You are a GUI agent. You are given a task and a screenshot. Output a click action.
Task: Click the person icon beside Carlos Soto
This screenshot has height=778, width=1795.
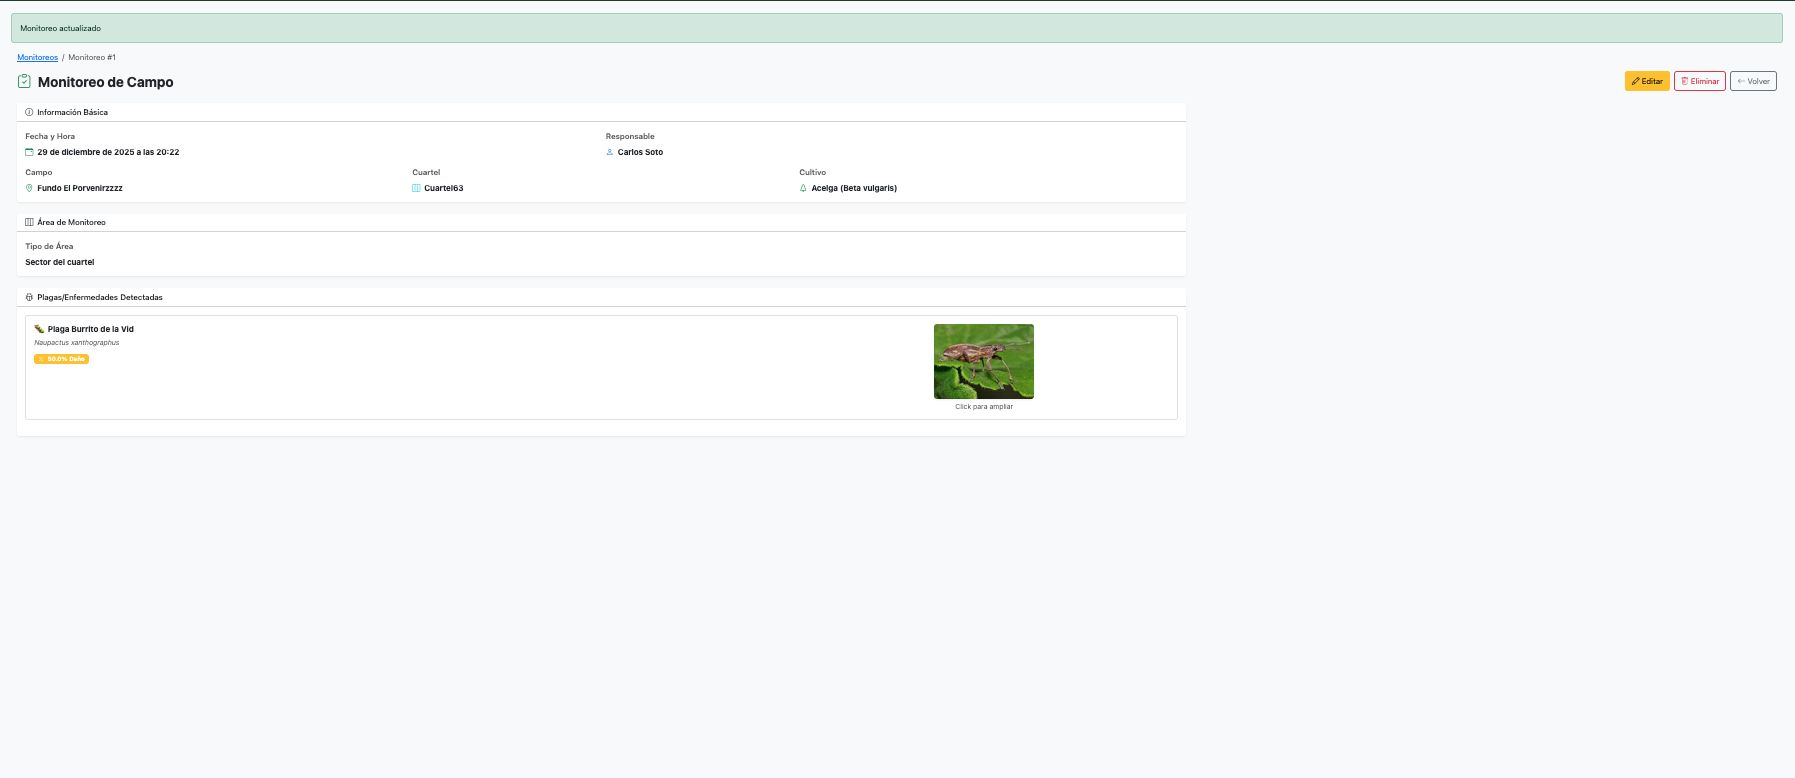tap(610, 152)
